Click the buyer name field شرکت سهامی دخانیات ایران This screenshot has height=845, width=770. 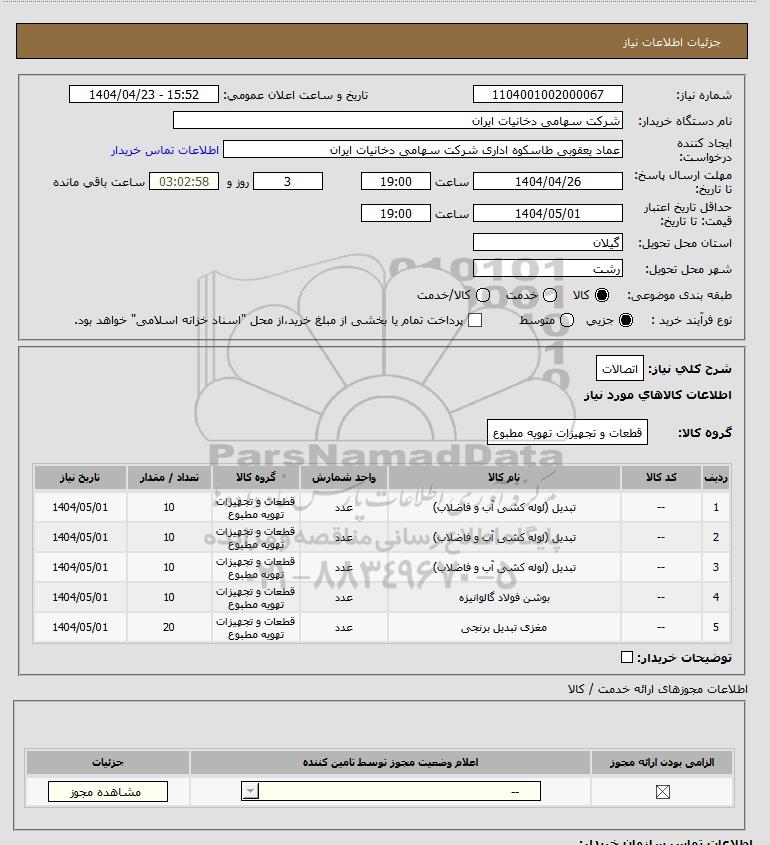click(x=398, y=121)
